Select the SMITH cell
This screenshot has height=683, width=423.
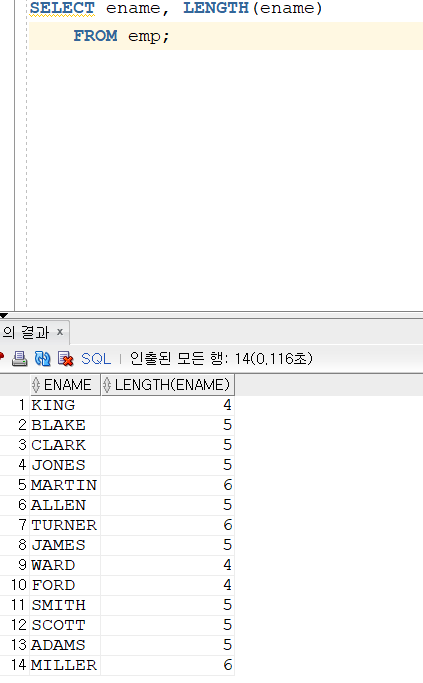65,605
